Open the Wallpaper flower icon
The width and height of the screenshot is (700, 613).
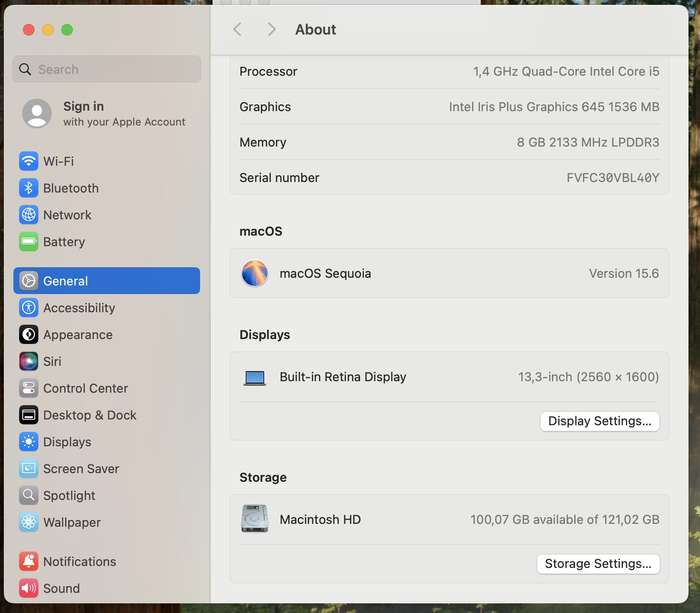[x=29, y=522]
